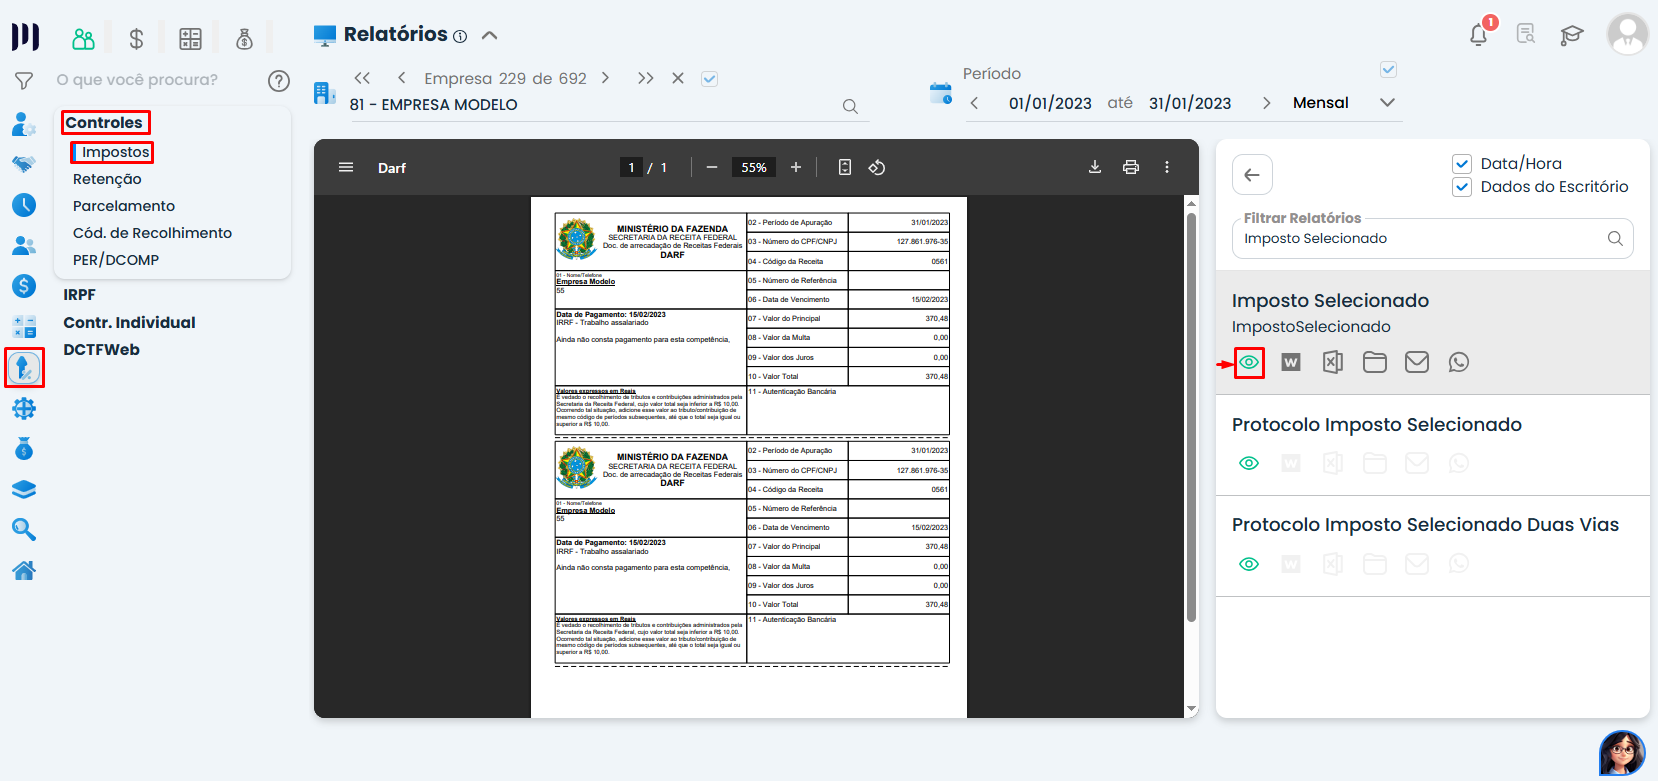
Task: Click the filter funnel icon
Action: 24,81
